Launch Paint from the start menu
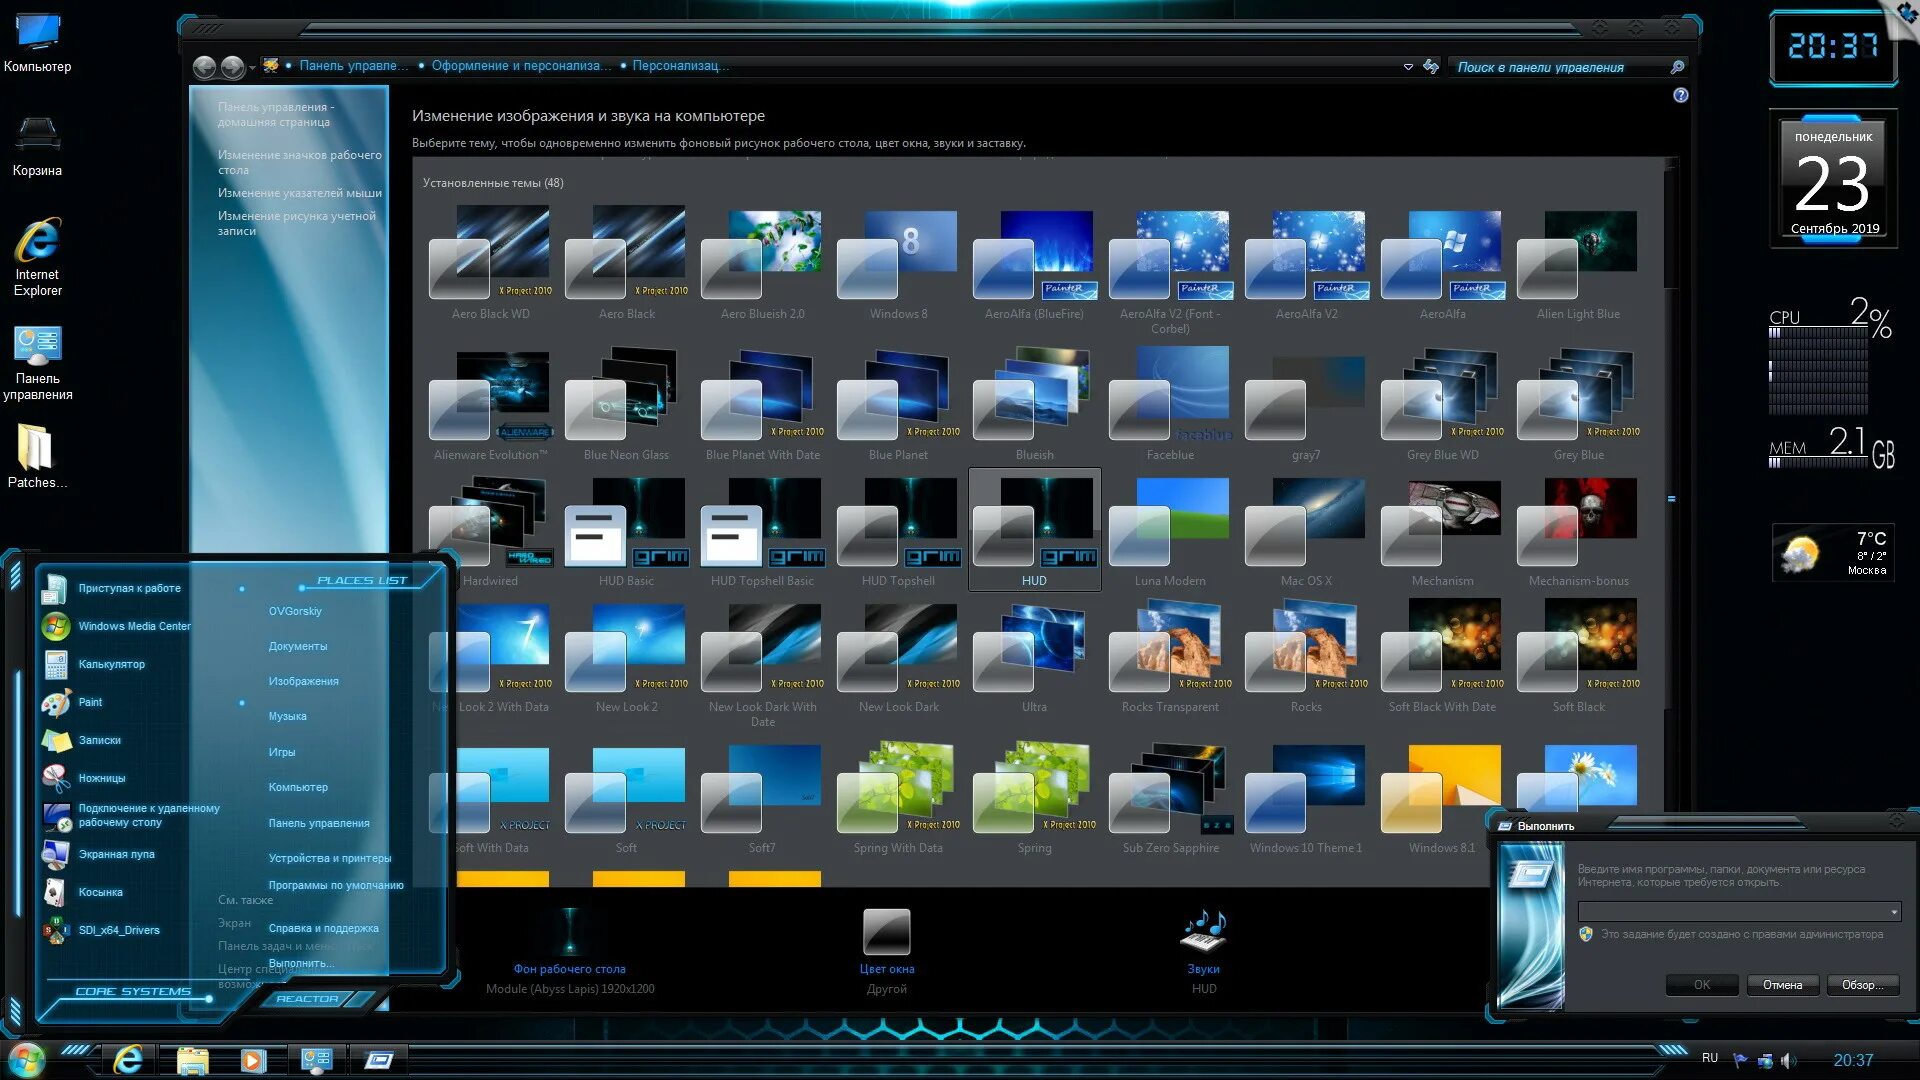Image resolution: width=1920 pixels, height=1080 pixels. click(x=90, y=702)
